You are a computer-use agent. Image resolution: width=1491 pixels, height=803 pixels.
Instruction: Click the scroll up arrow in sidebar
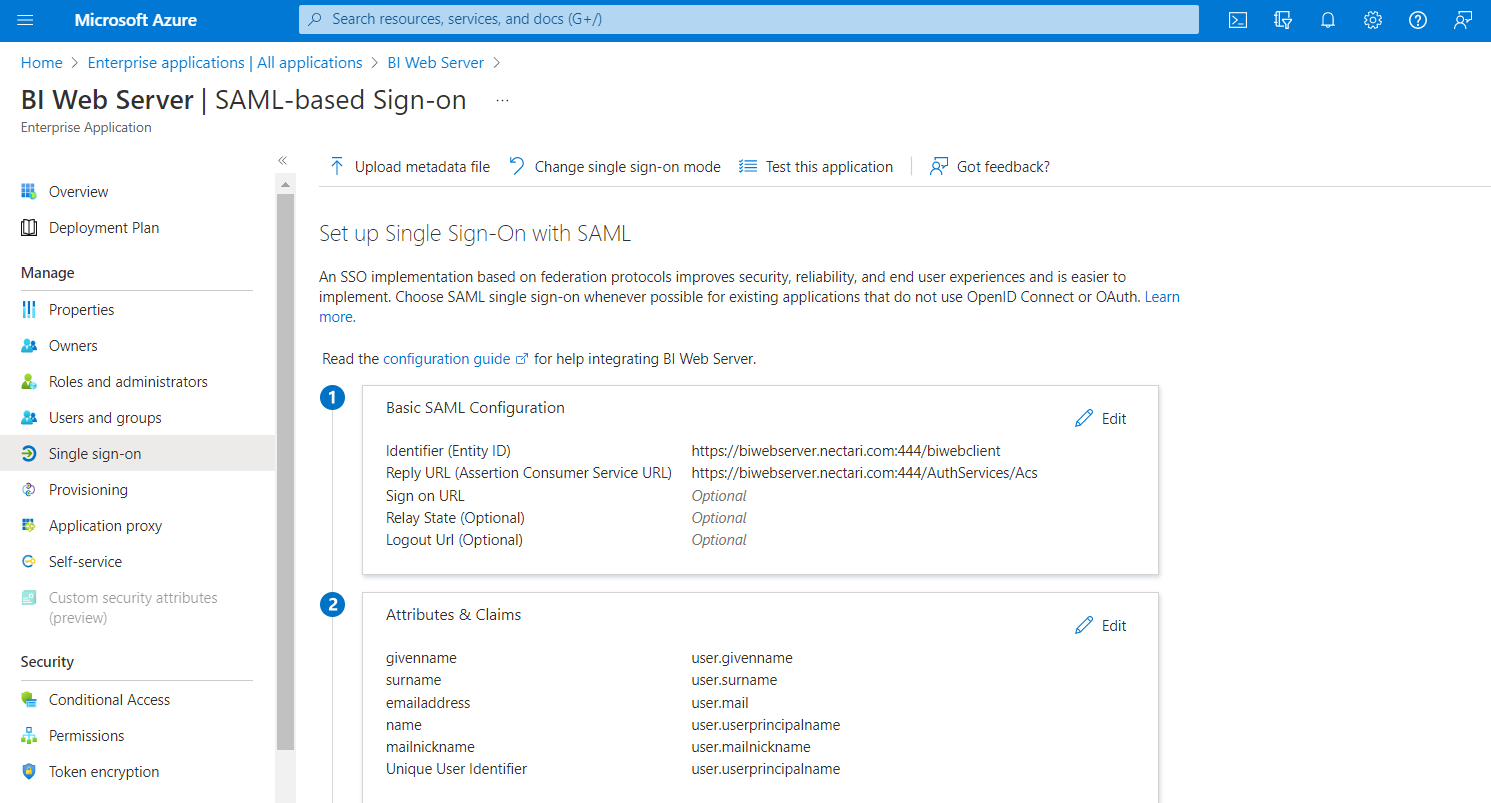coord(285,185)
